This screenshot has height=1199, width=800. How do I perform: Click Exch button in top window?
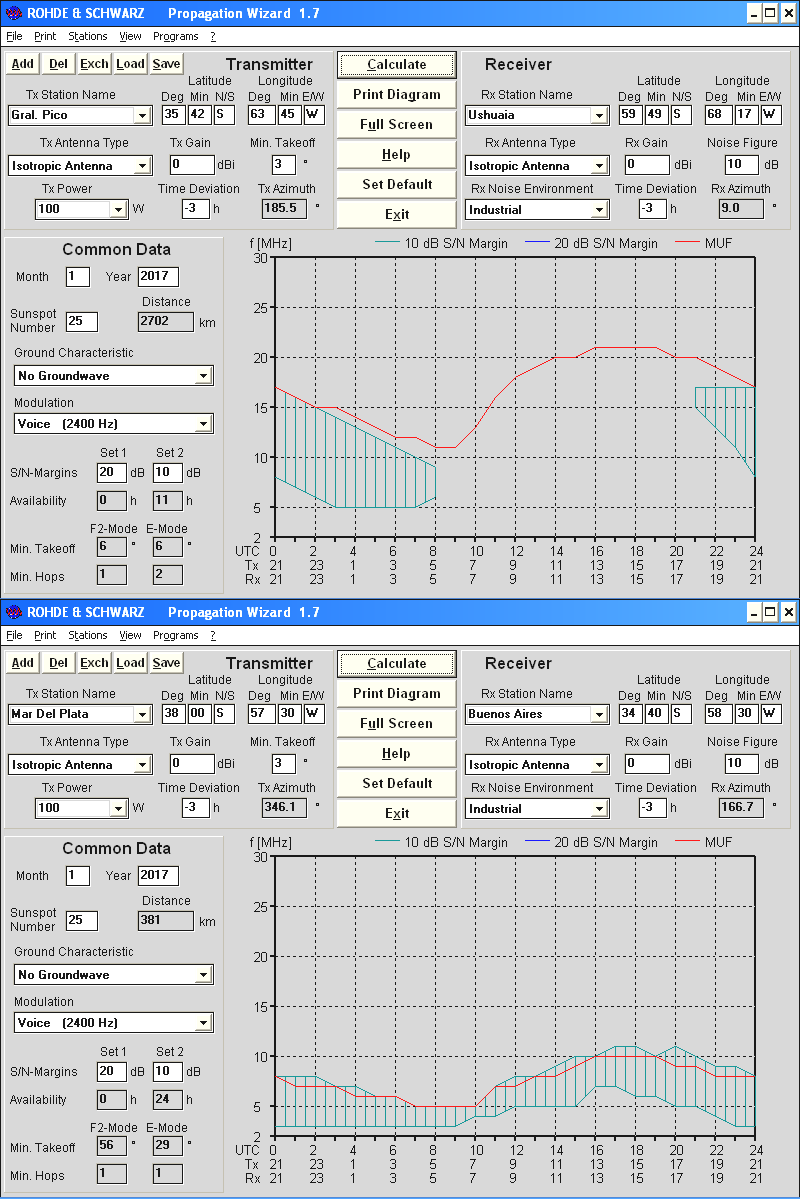(x=94, y=63)
